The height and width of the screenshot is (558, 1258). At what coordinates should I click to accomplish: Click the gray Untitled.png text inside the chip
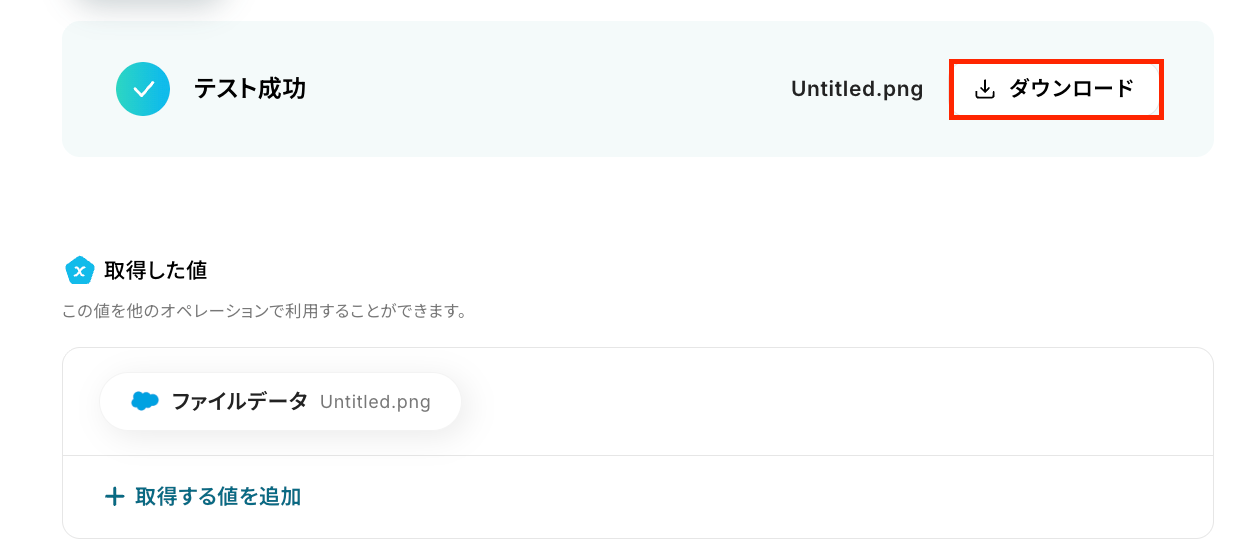(375, 402)
